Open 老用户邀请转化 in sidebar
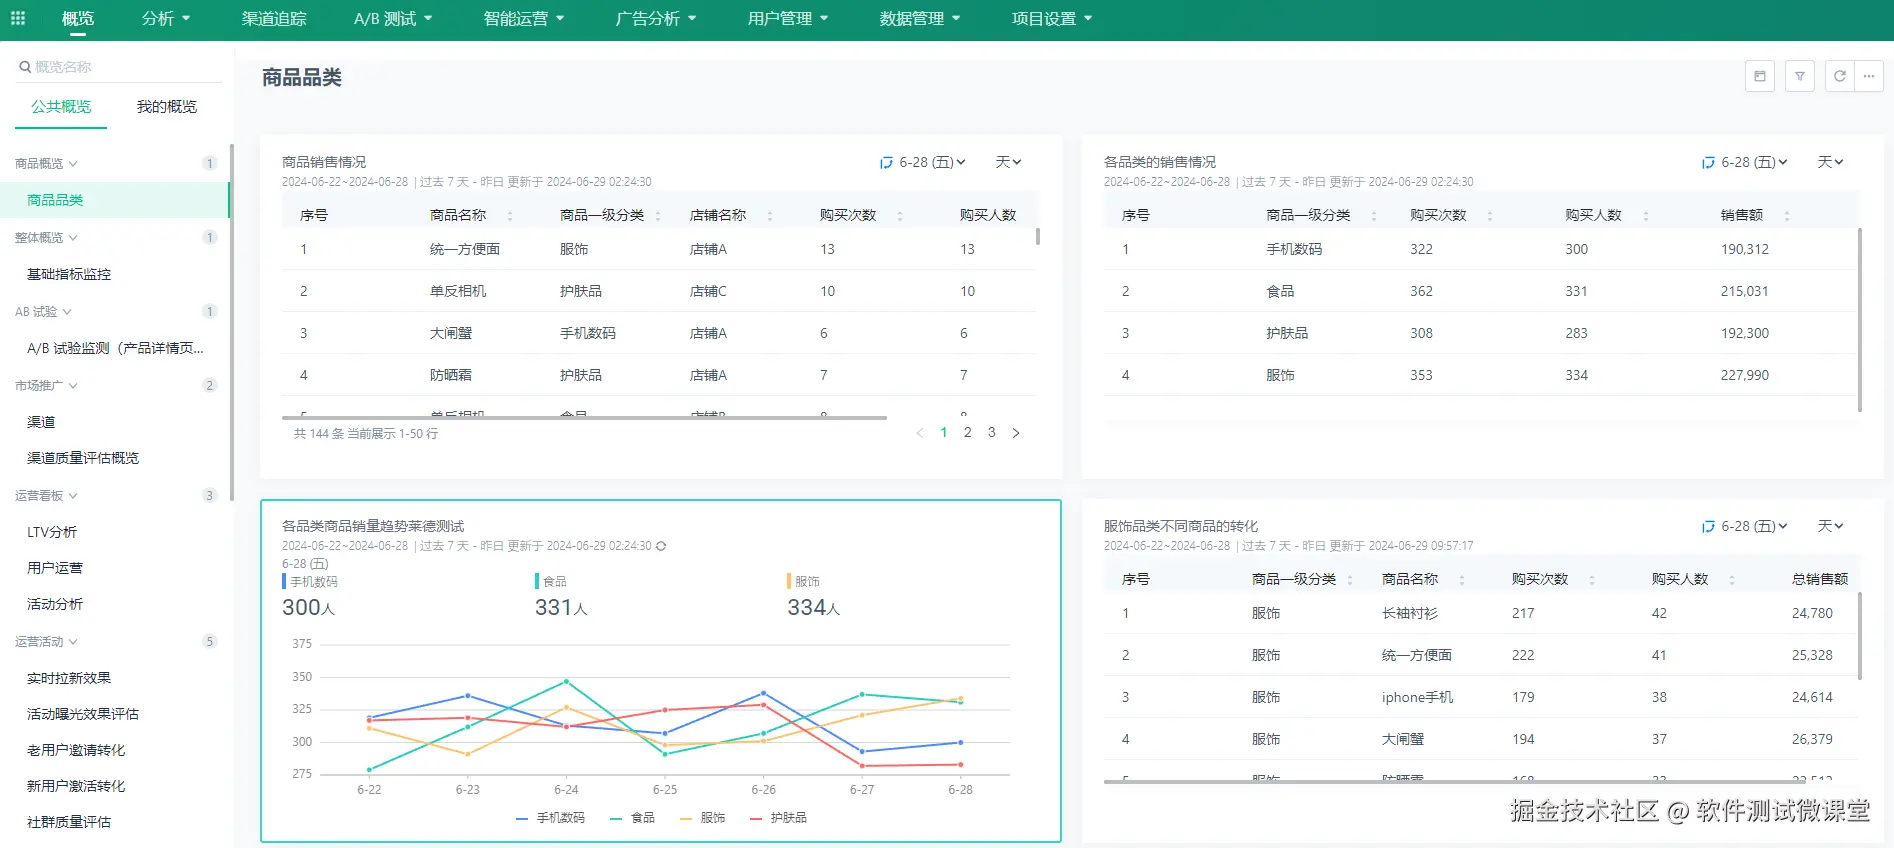 coord(76,750)
